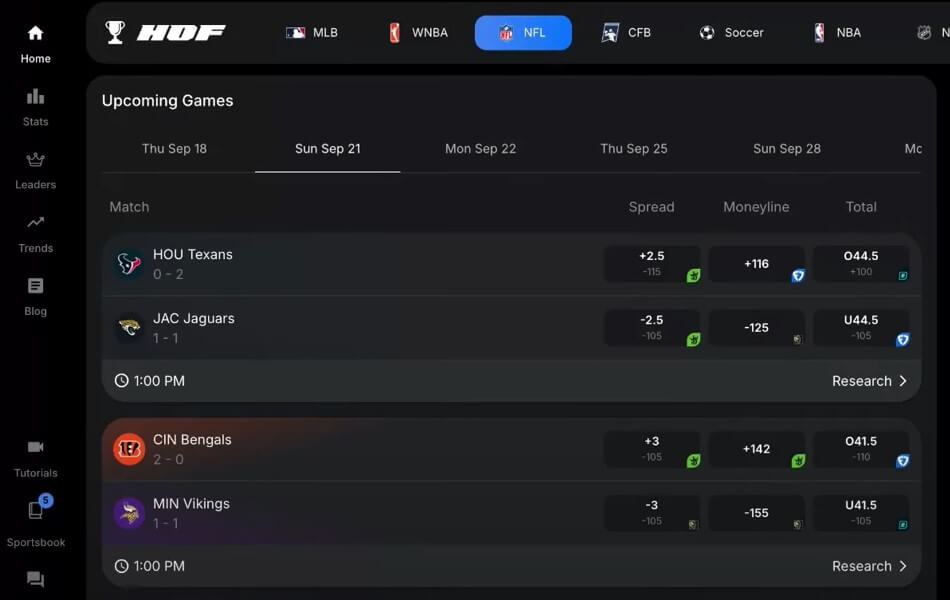Expand Research for Bengals vs Vikings
Screen dimensions: 950x600
coord(869,566)
